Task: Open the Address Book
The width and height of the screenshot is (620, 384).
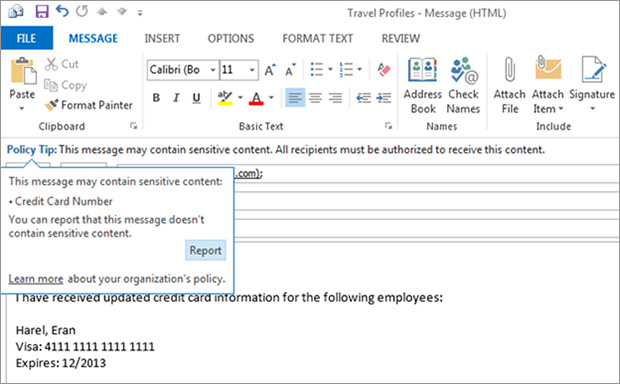Action: pos(422,85)
